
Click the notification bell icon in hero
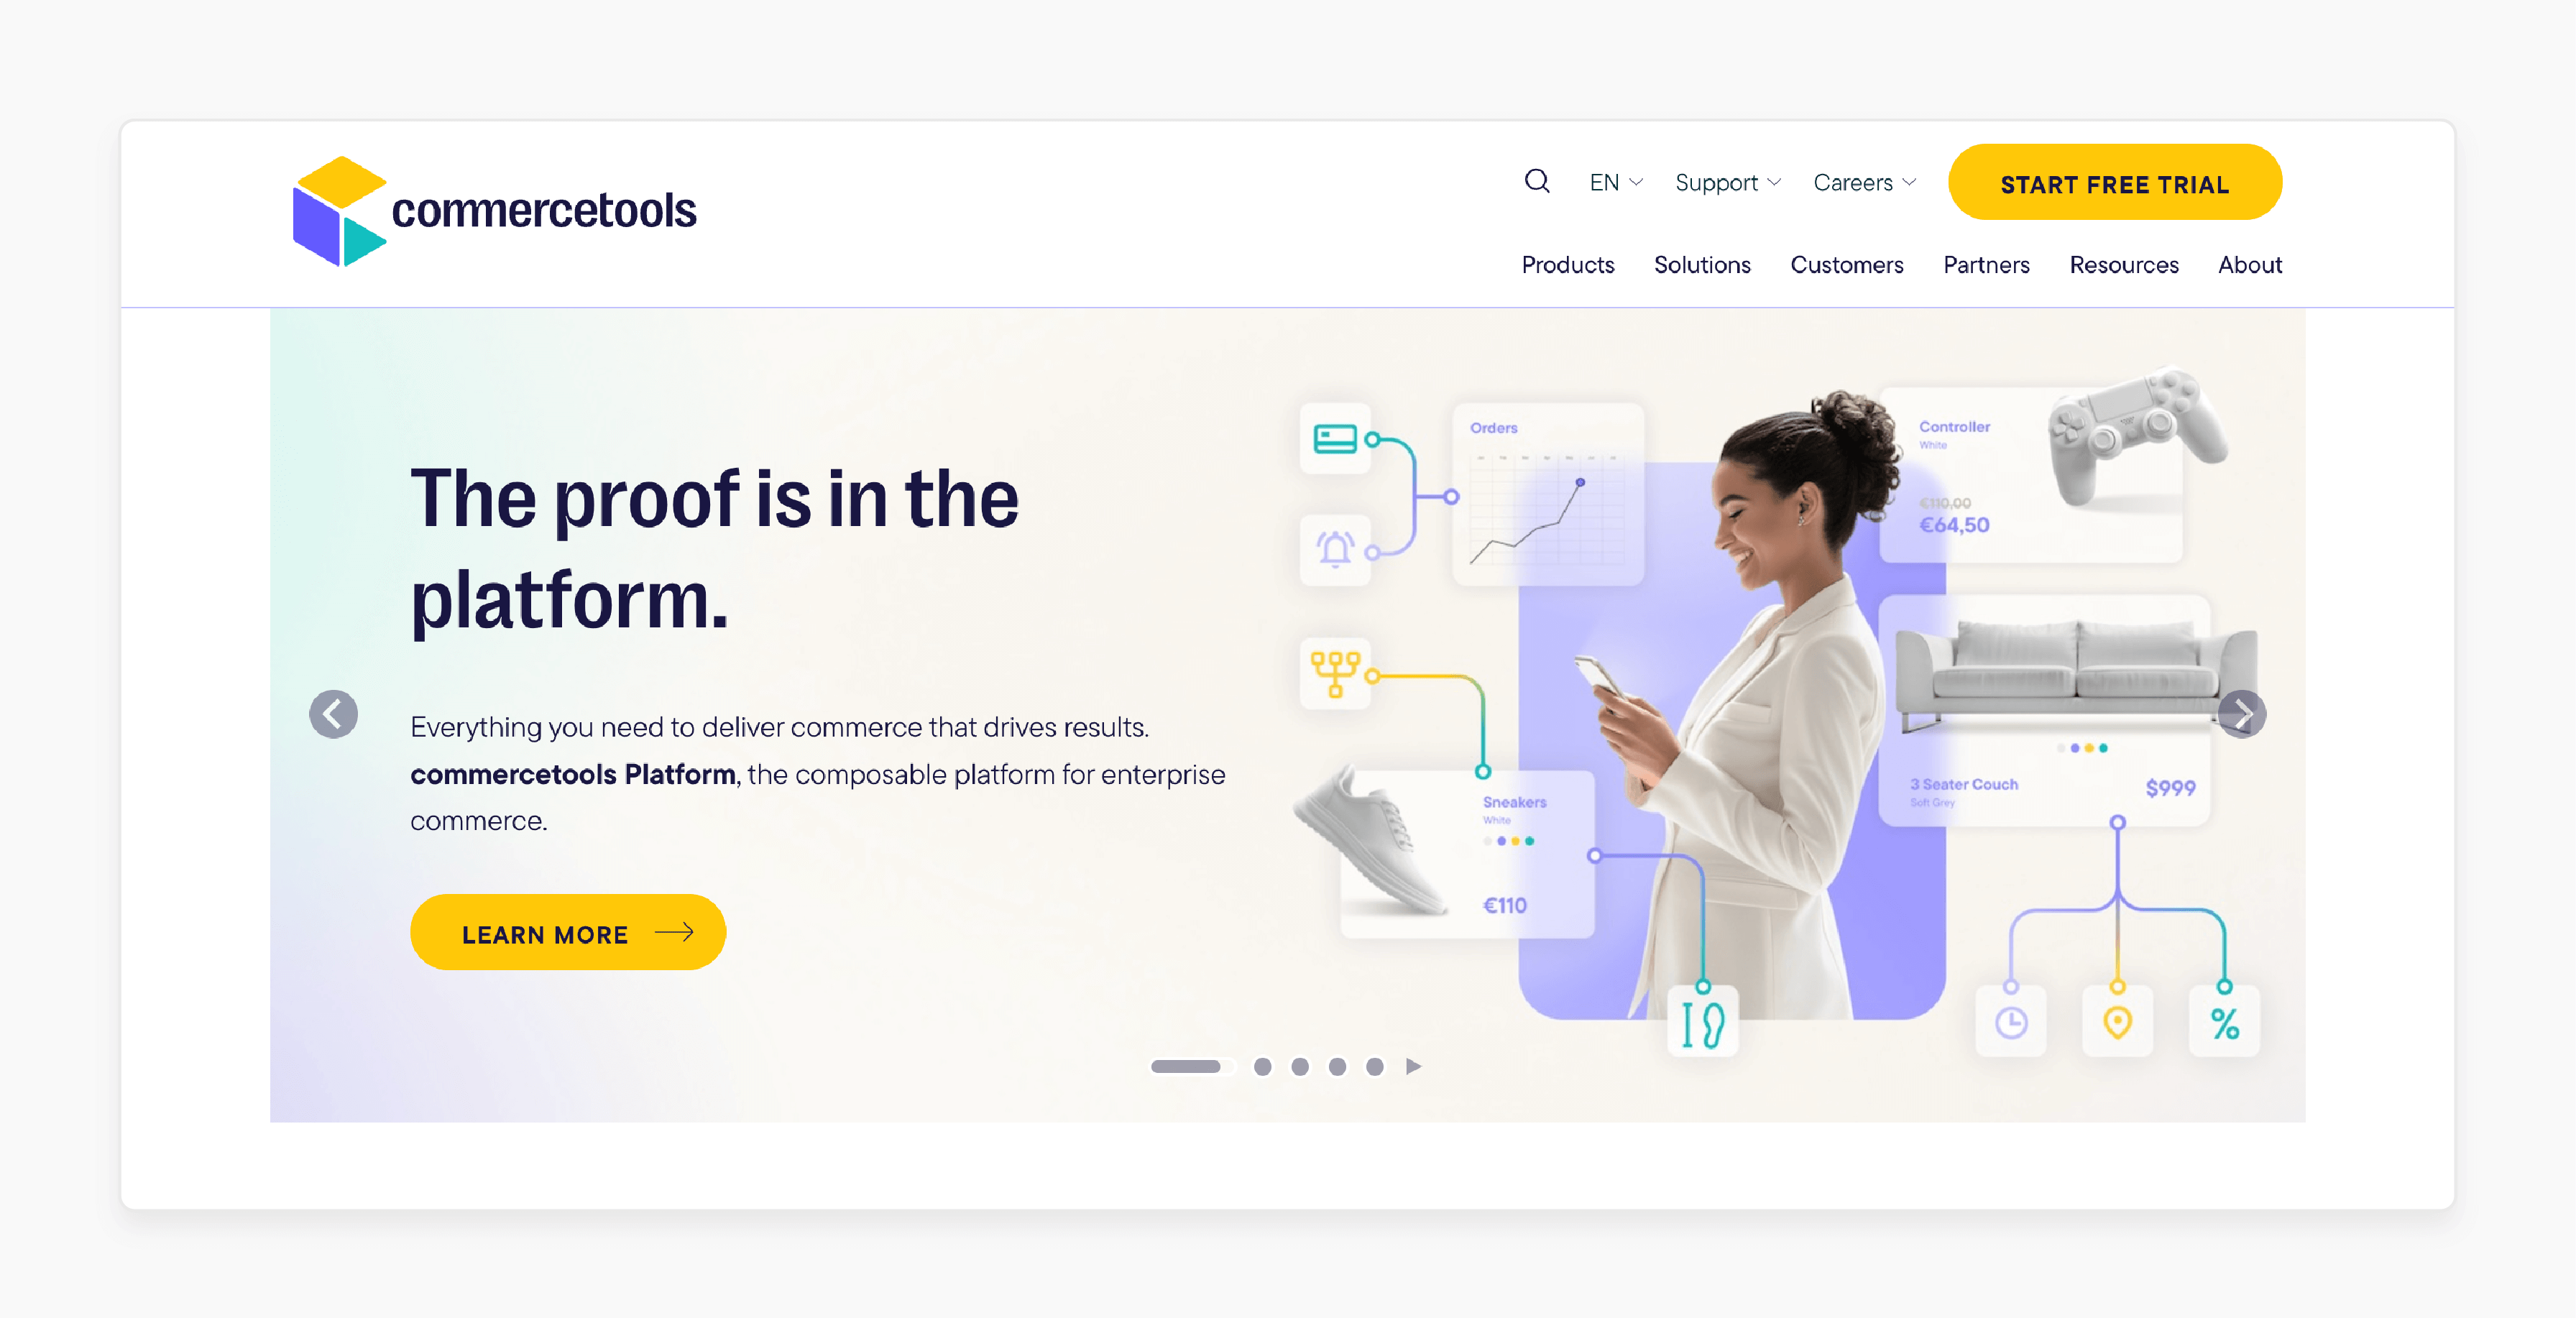tap(1336, 548)
